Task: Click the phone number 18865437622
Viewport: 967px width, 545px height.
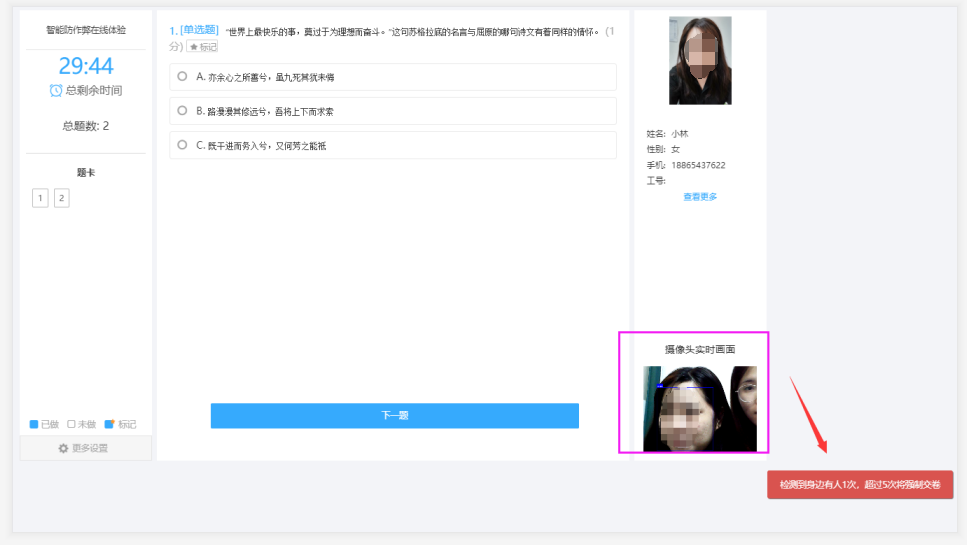Action: point(698,165)
